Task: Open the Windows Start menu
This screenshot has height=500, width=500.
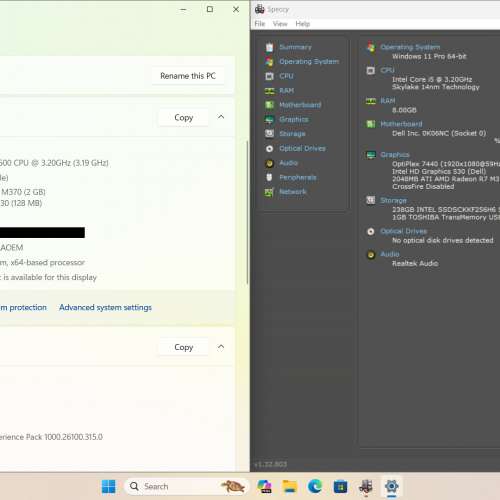Action: coord(108,486)
